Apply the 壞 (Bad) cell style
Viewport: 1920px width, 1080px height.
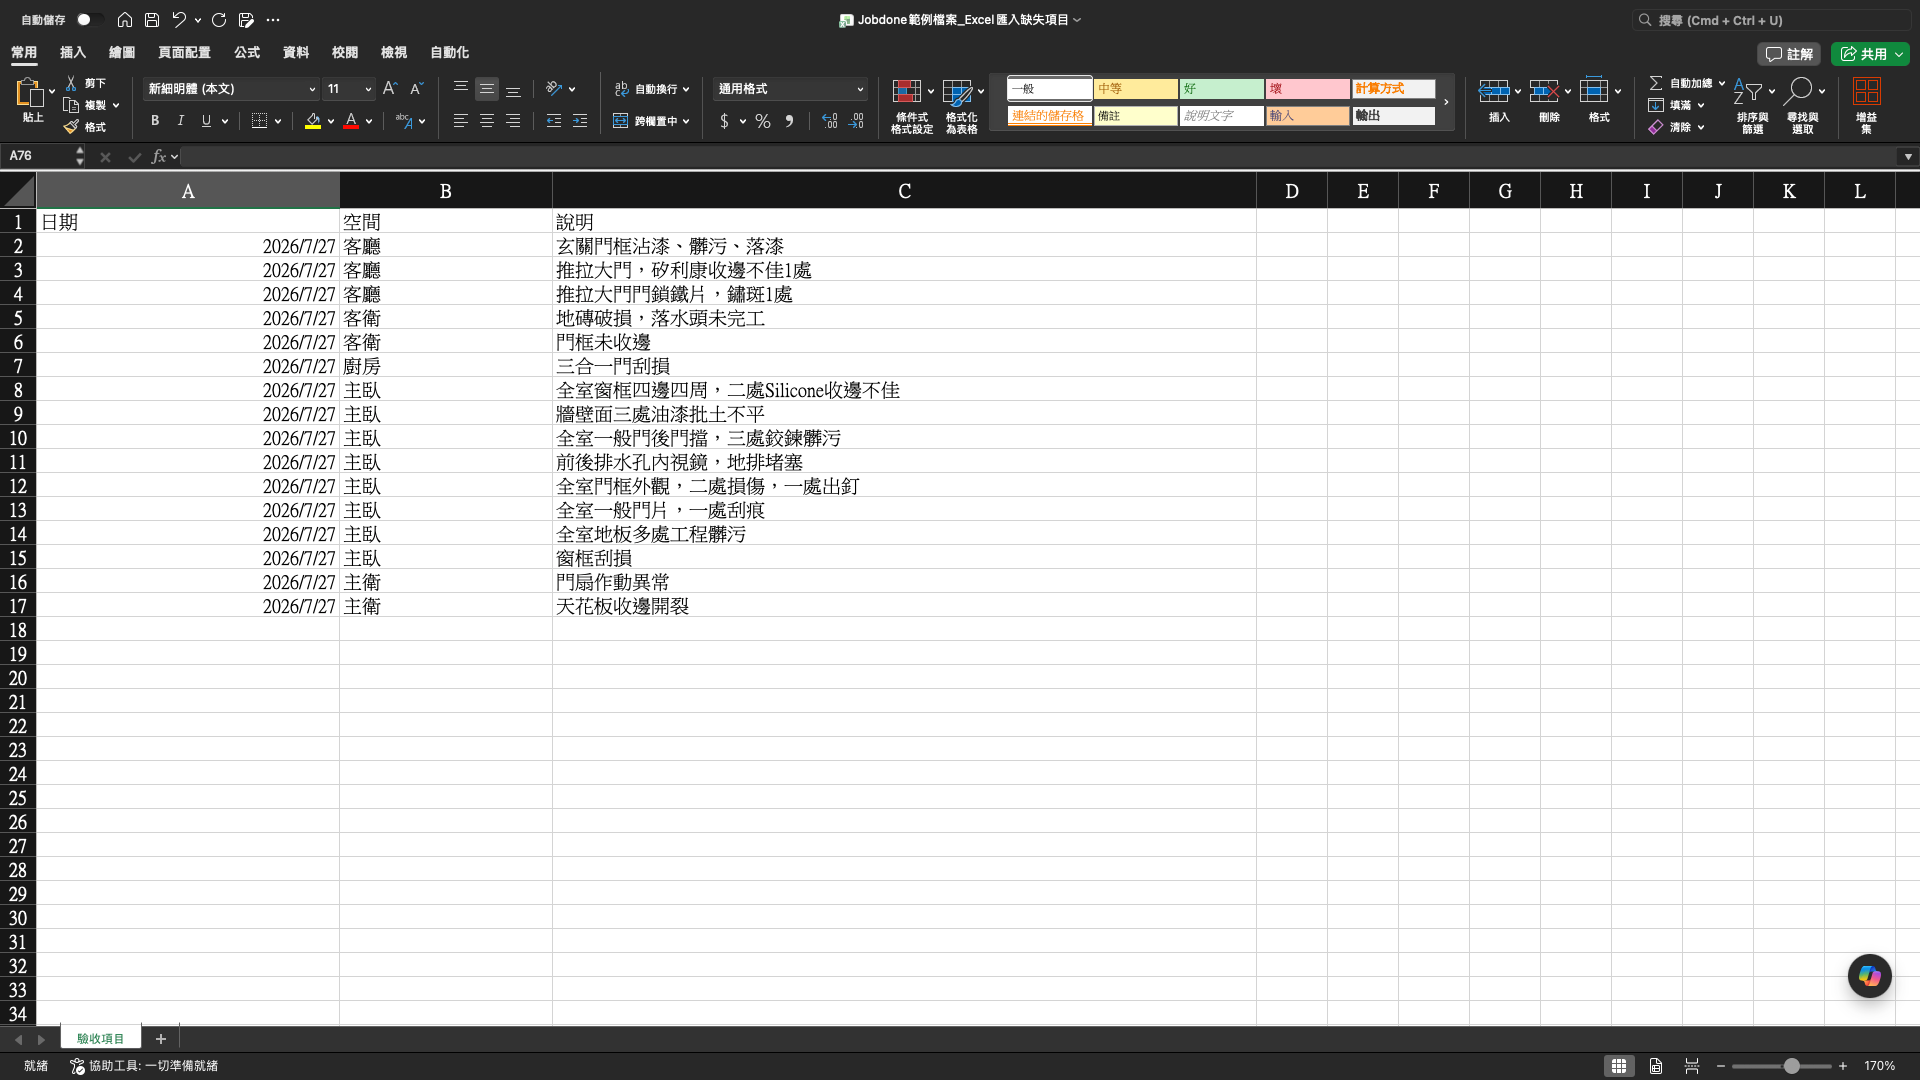[1307, 89]
